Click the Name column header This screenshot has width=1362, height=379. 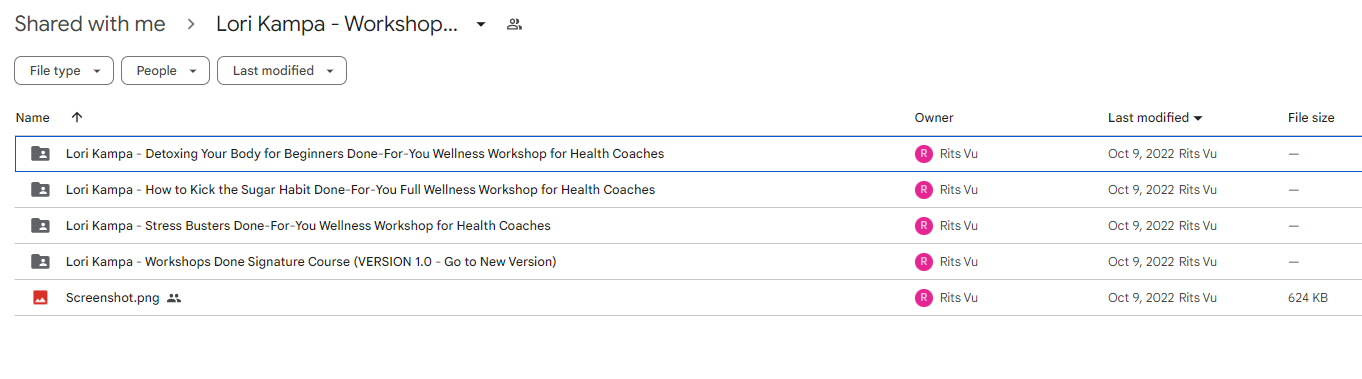(x=33, y=118)
